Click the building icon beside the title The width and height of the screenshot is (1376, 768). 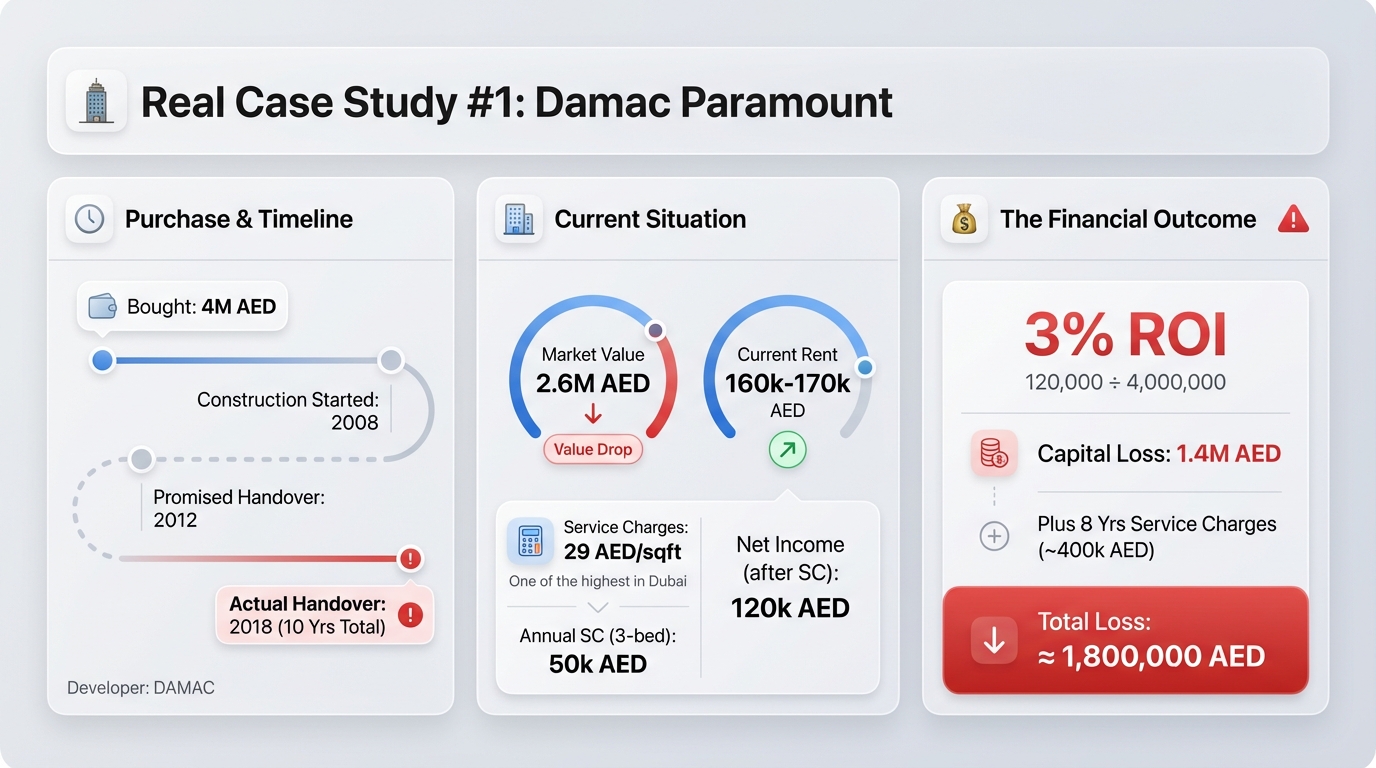96,102
